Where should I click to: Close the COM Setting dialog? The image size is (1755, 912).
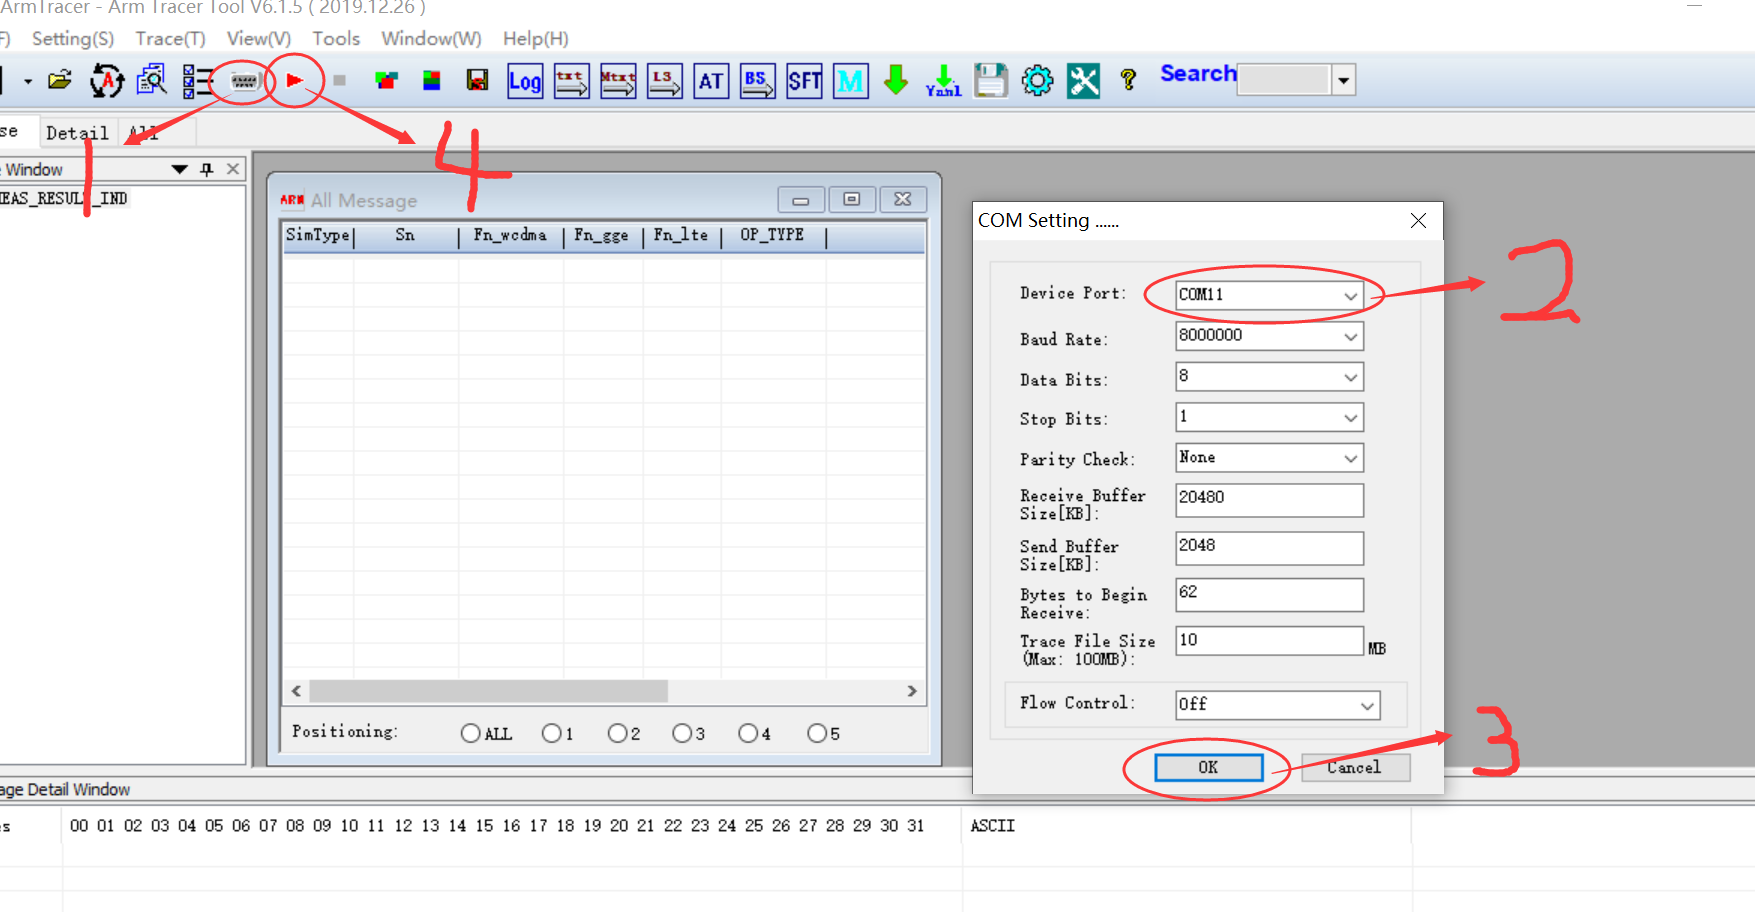click(x=1418, y=220)
